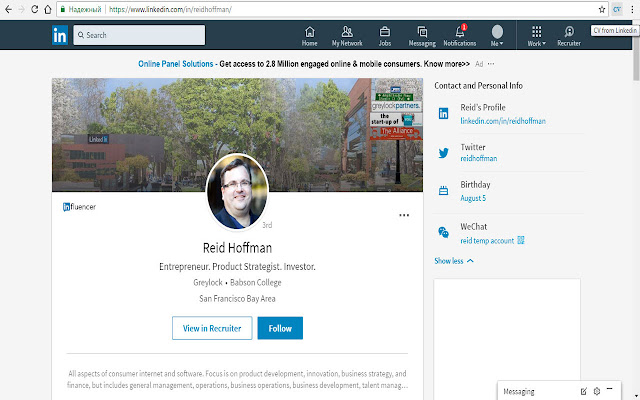
Task: Open reidhoffman Twitter link
Action: [x=479, y=158]
